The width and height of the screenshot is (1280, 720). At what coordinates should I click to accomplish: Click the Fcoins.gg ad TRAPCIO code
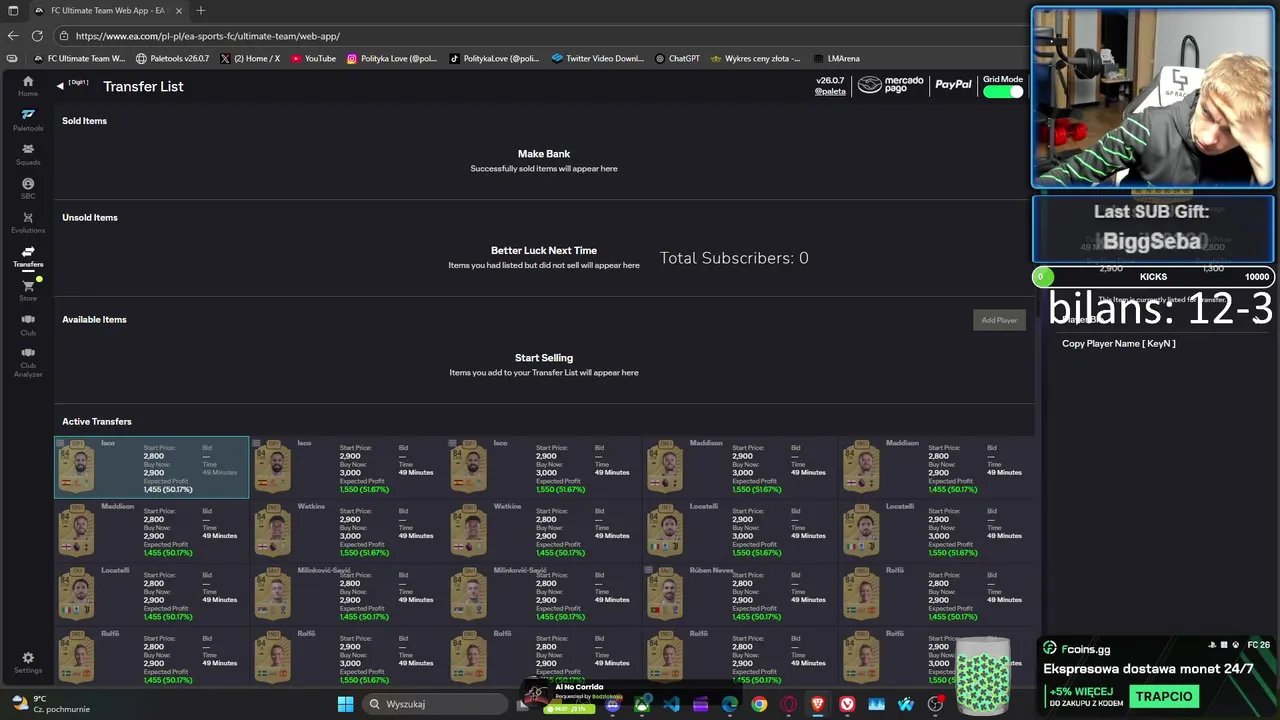coord(1164,696)
